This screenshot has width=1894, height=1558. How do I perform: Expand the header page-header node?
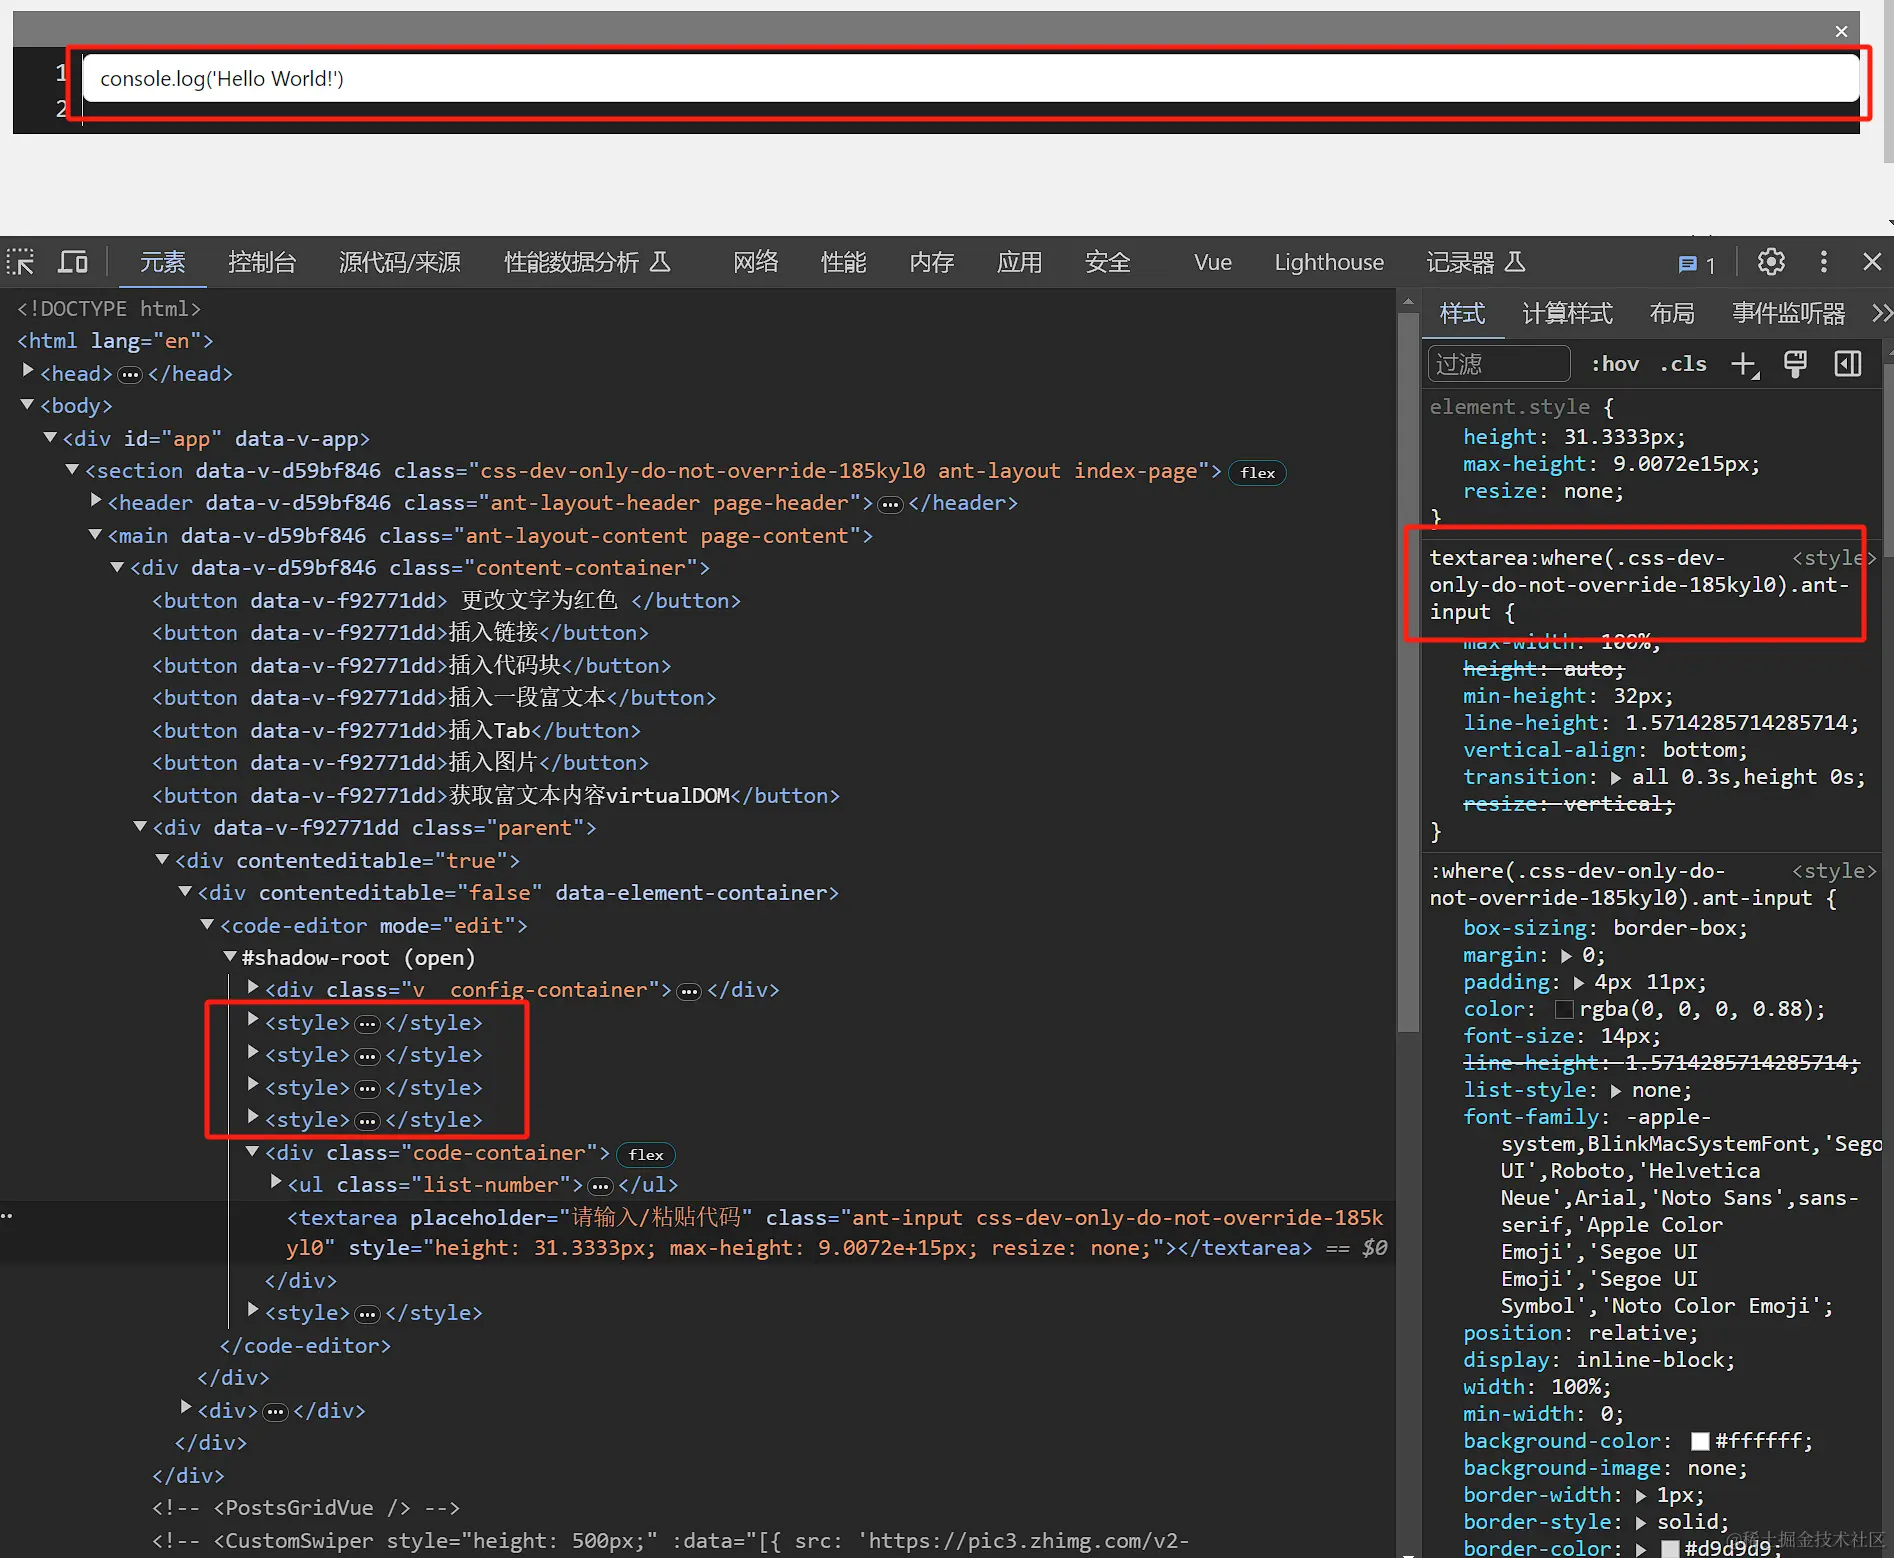click(96, 501)
